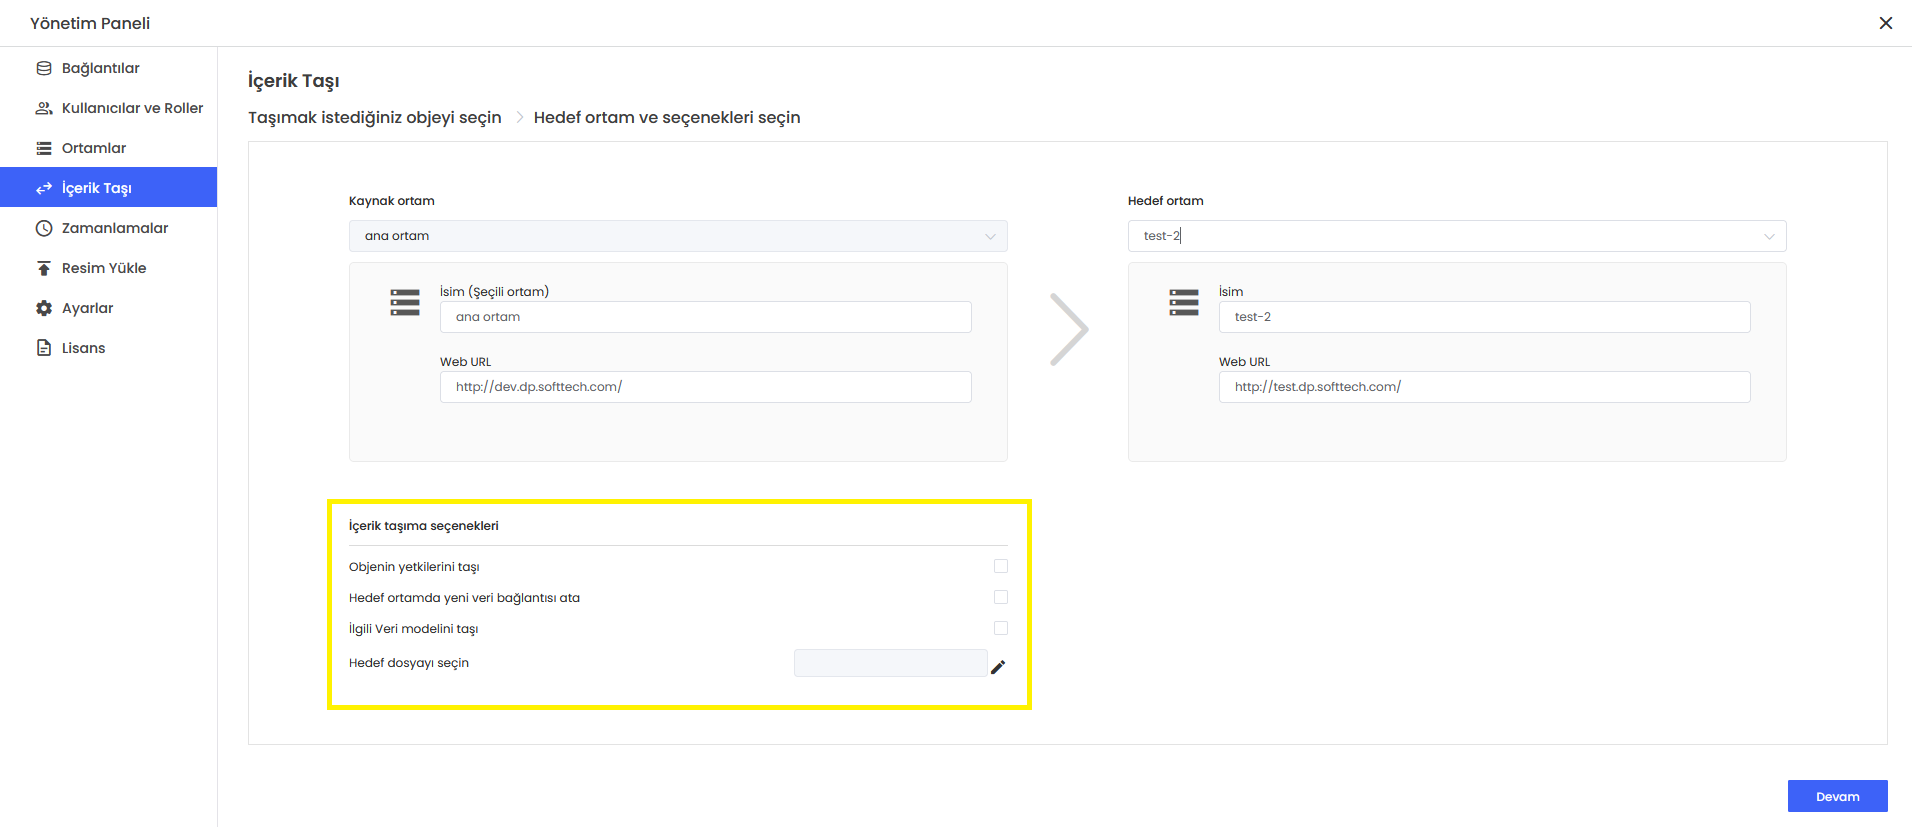Click the pencil icon for target folder
1912x827 pixels.
coord(998,667)
